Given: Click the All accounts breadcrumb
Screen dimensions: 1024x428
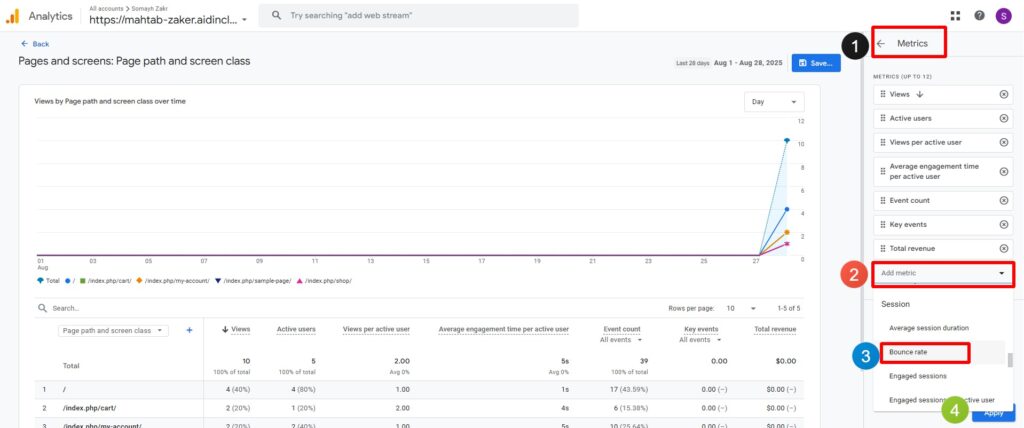Looking at the screenshot, I should pos(106,9).
